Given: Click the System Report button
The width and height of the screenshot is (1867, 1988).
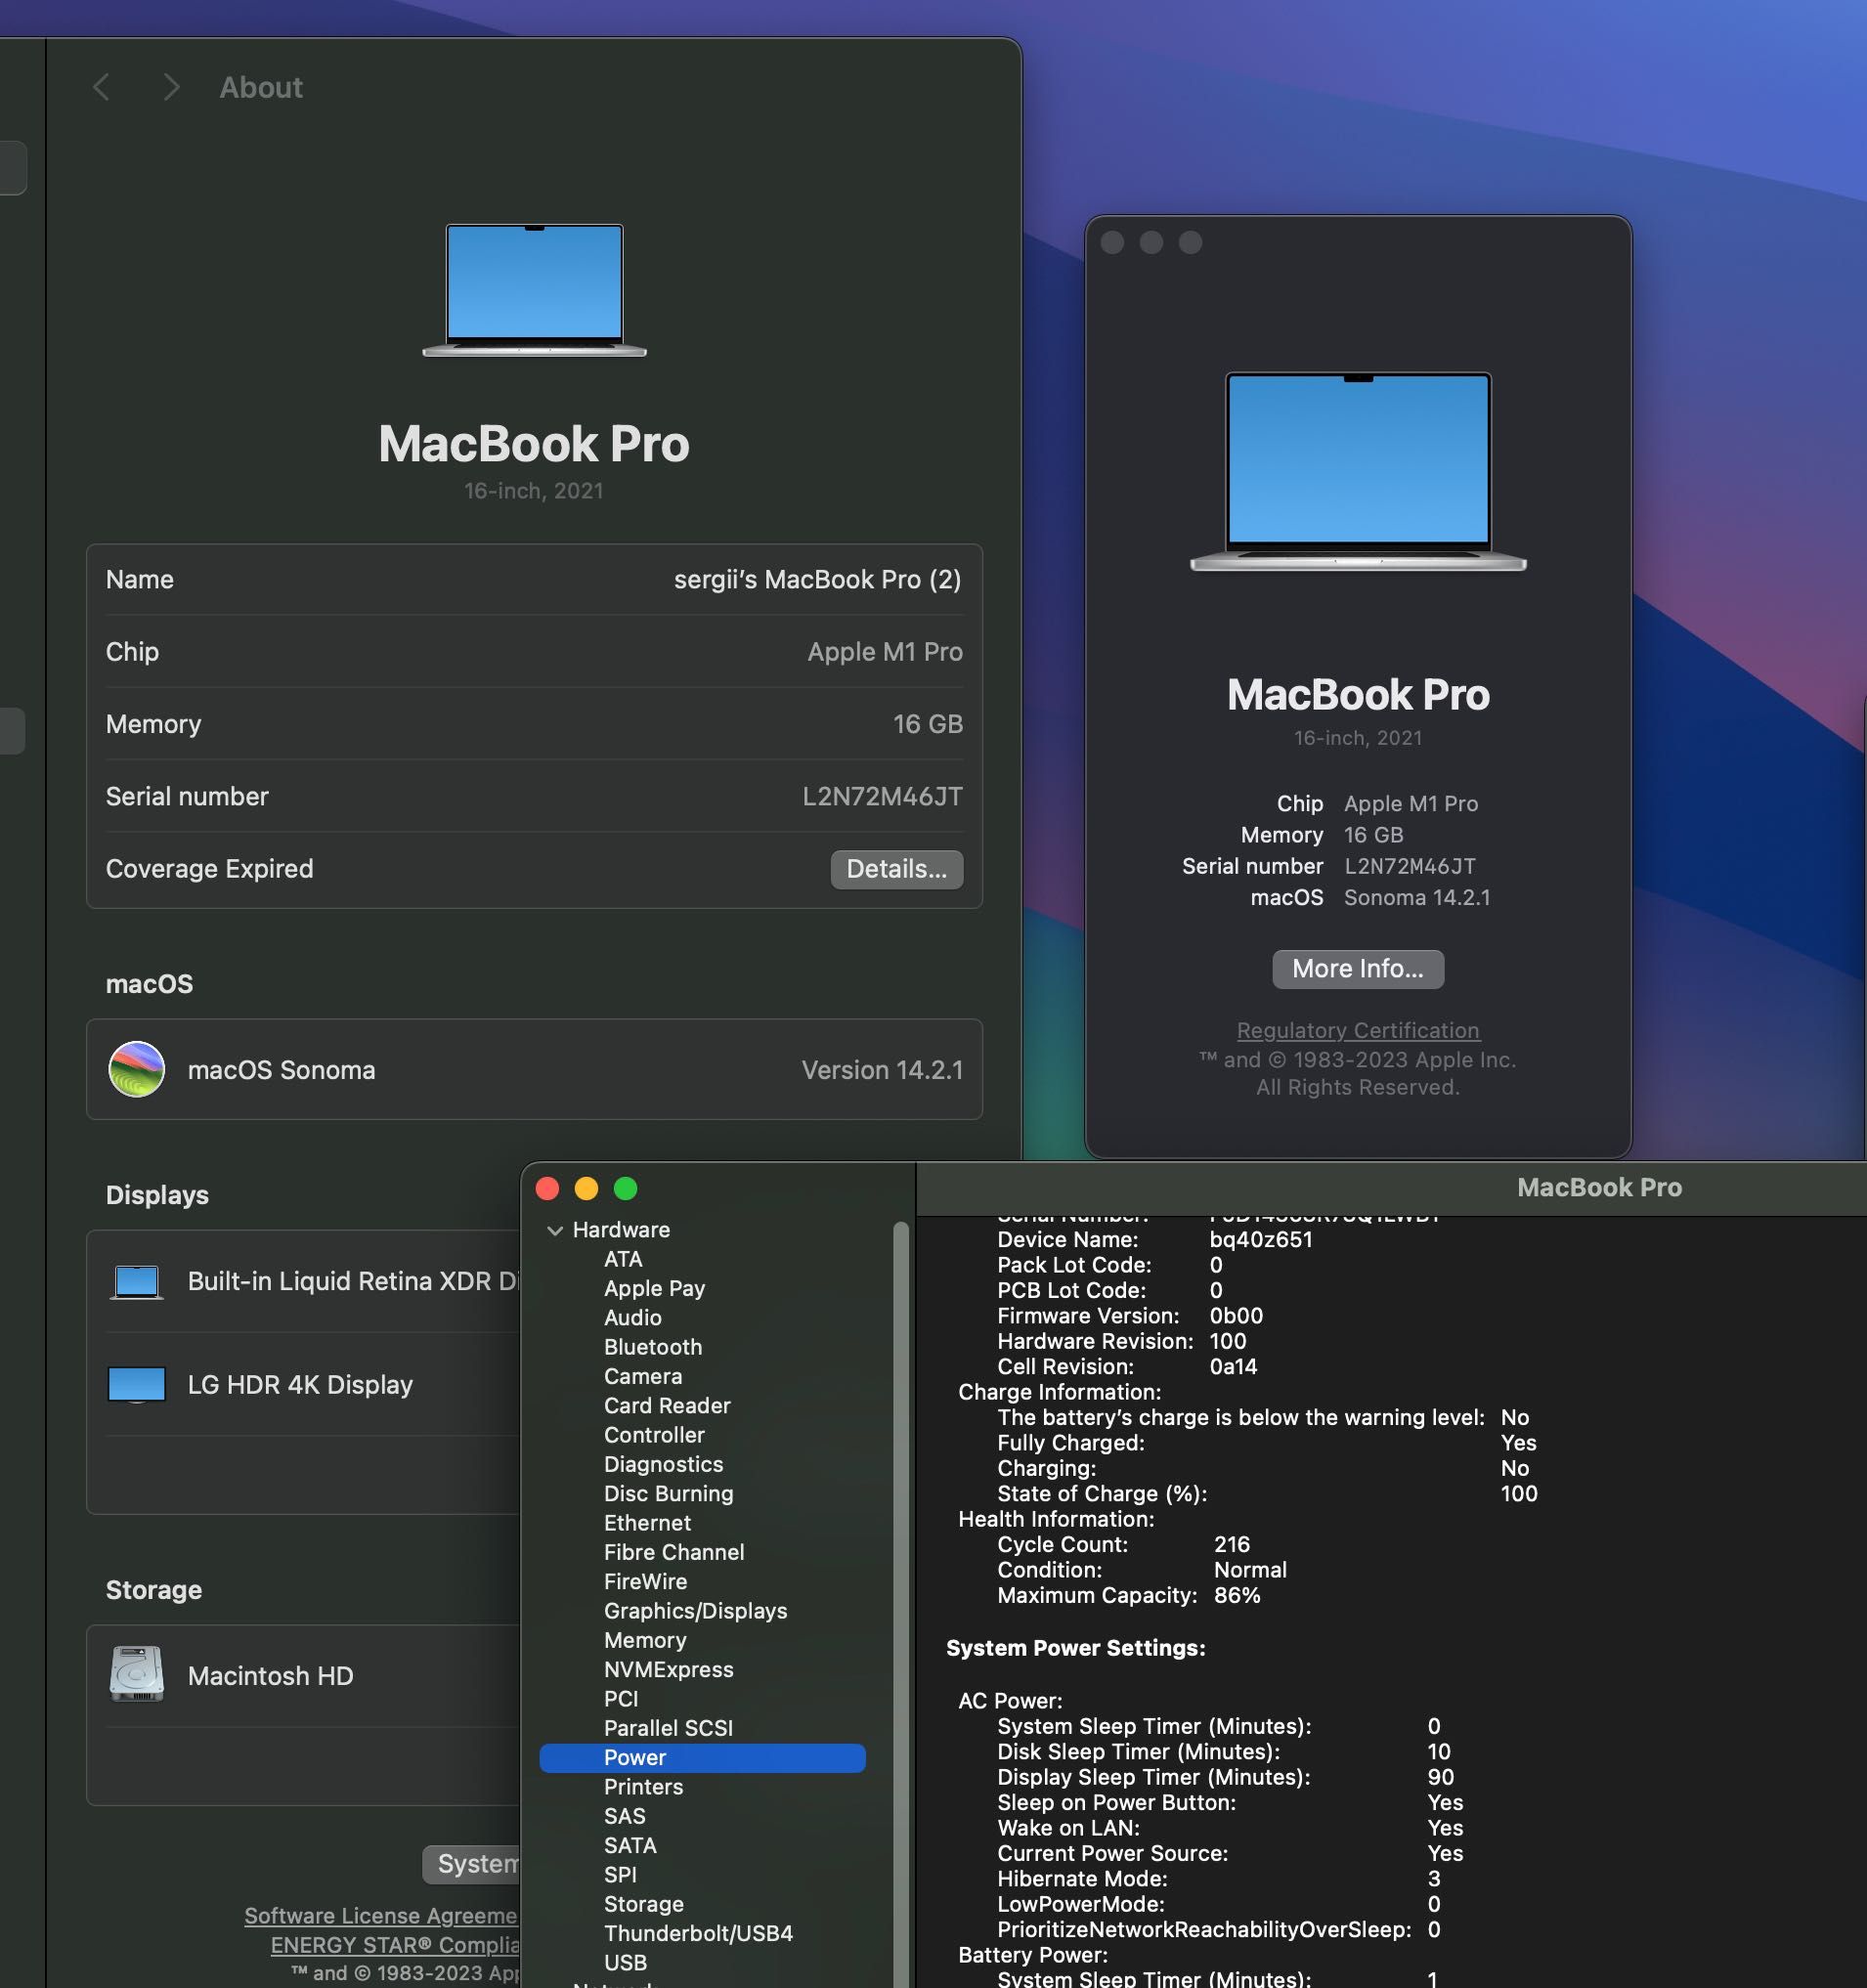Looking at the screenshot, I should coord(471,1864).
